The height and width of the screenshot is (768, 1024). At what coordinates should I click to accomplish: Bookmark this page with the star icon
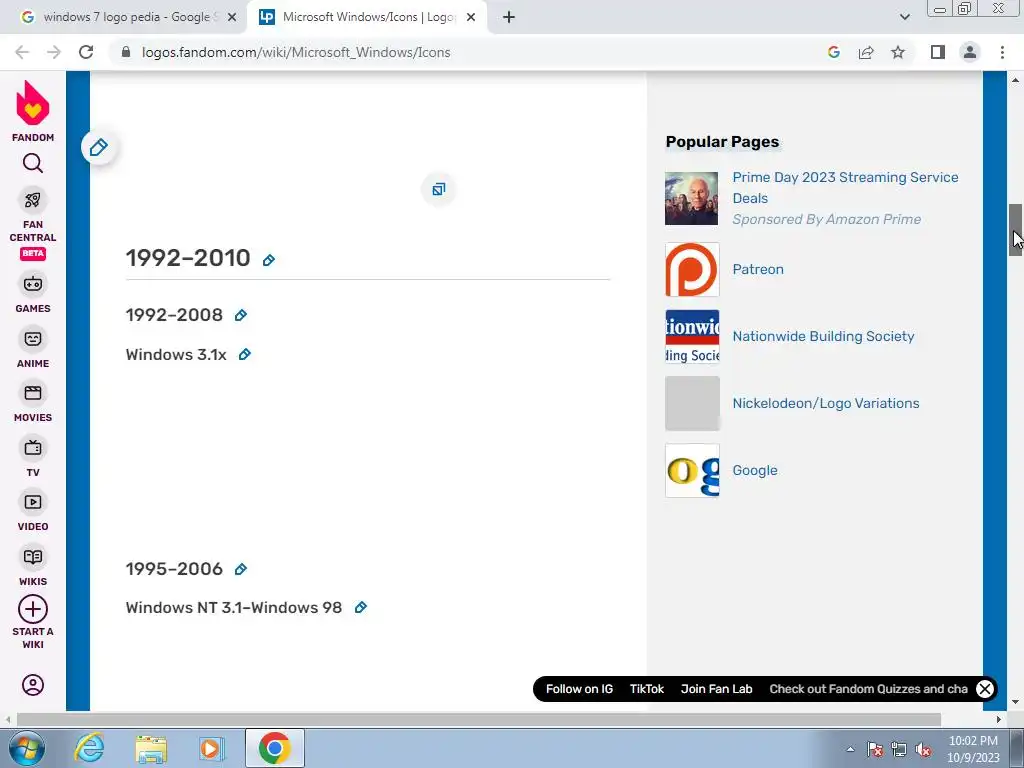point(898,52)
